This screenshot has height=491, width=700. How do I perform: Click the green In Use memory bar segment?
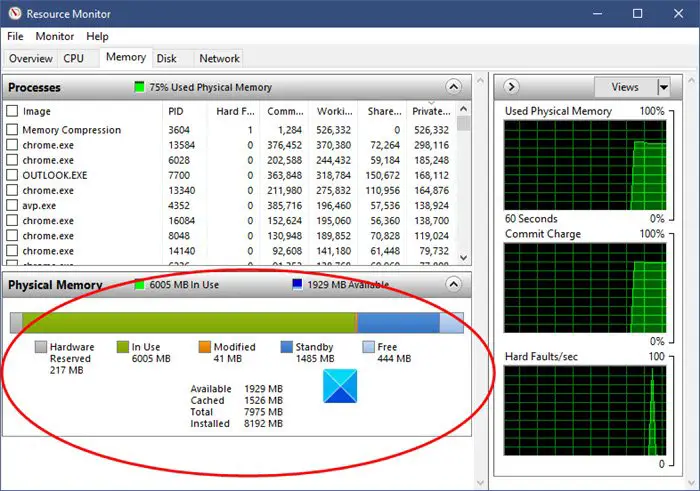(189, 322)
